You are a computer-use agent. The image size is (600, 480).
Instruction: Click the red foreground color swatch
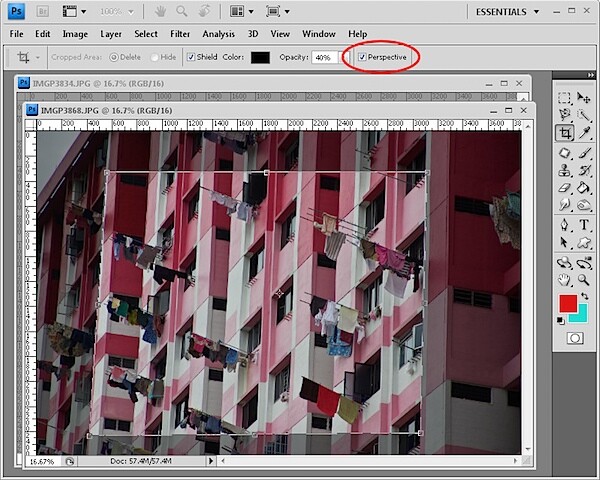(568, 304)
